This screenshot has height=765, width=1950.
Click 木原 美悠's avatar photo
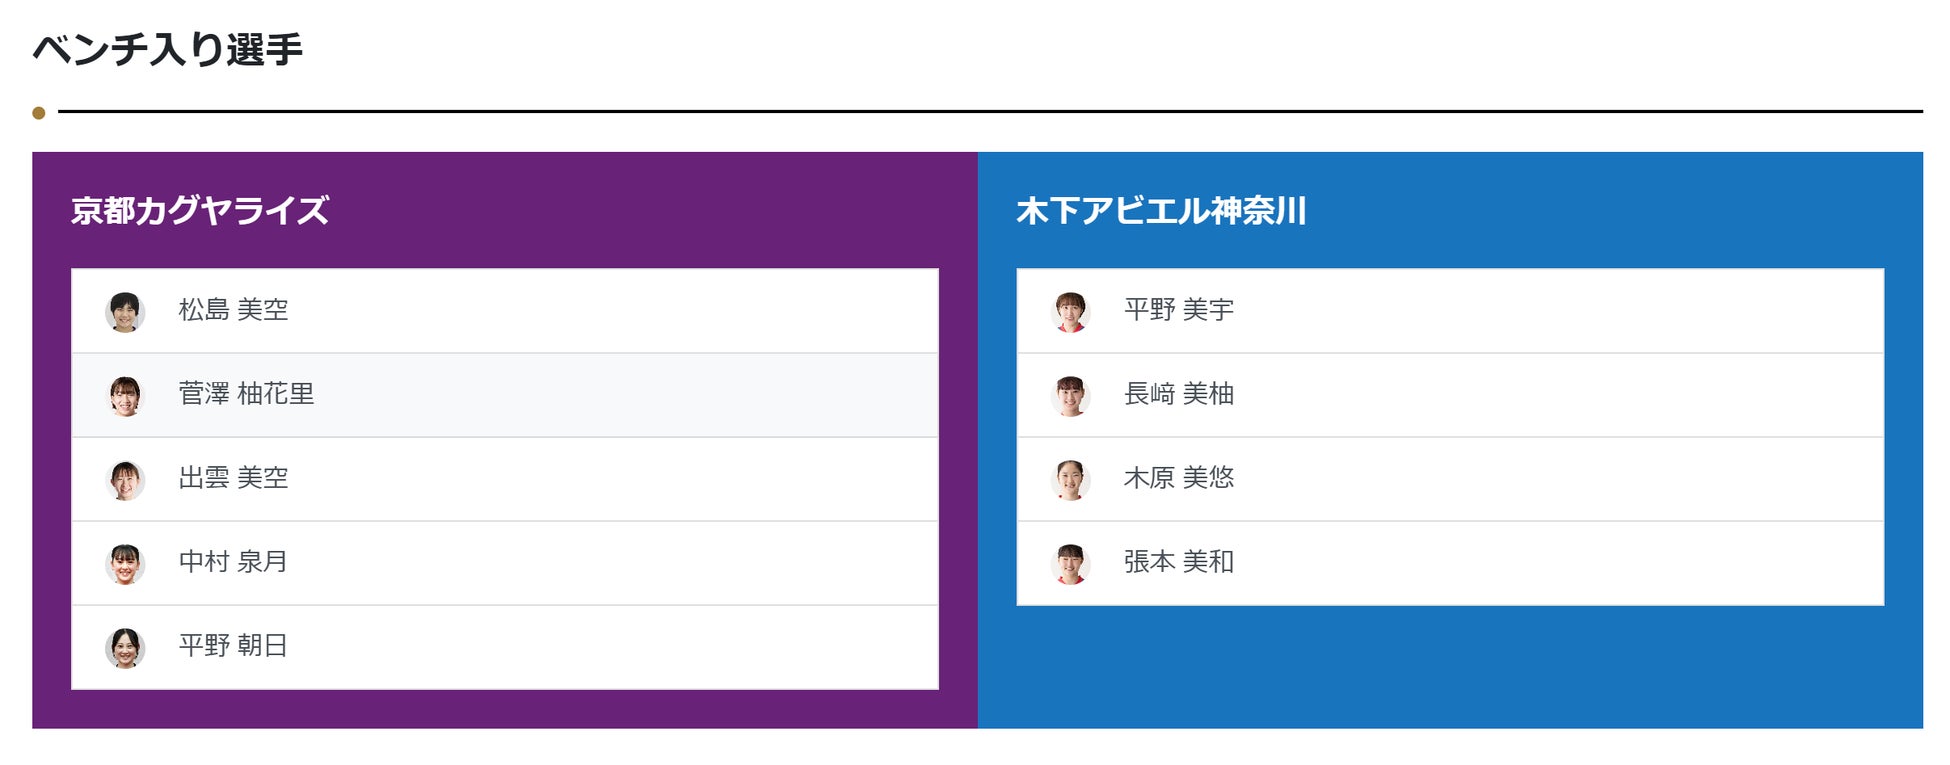(1070, 480)
